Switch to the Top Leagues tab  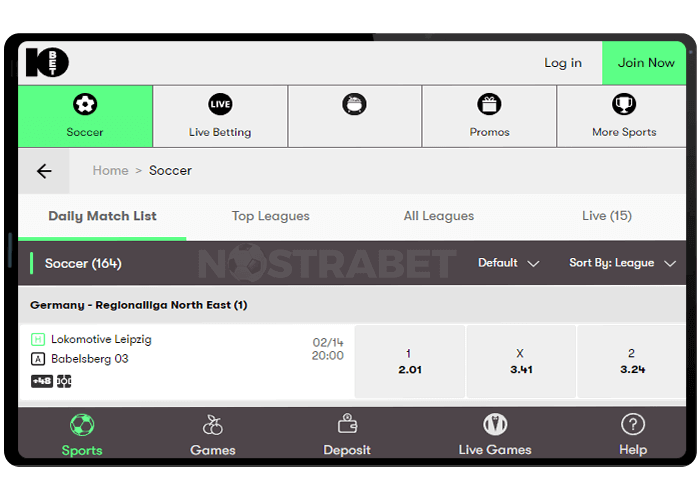point(271,216)
